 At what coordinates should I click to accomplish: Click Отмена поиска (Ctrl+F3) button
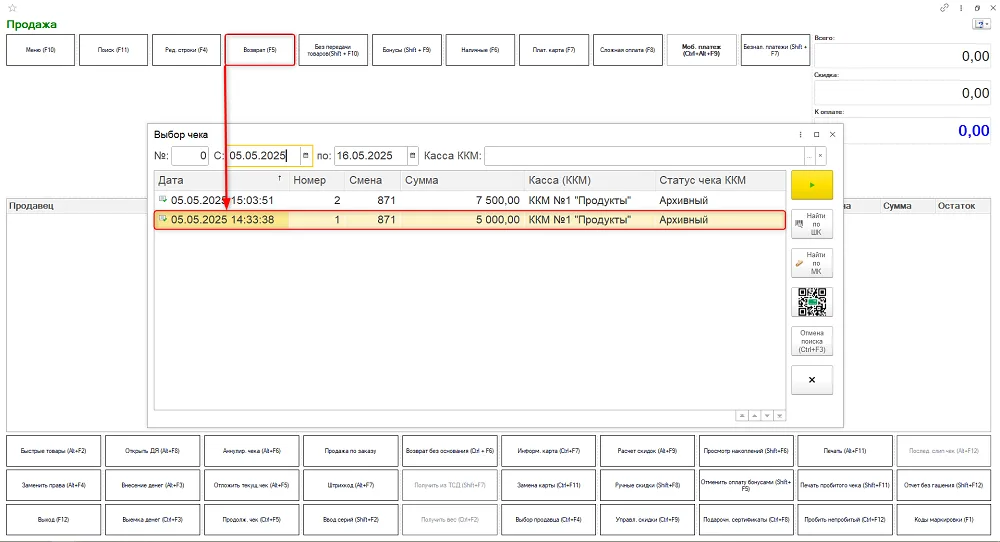pos(812,341)
